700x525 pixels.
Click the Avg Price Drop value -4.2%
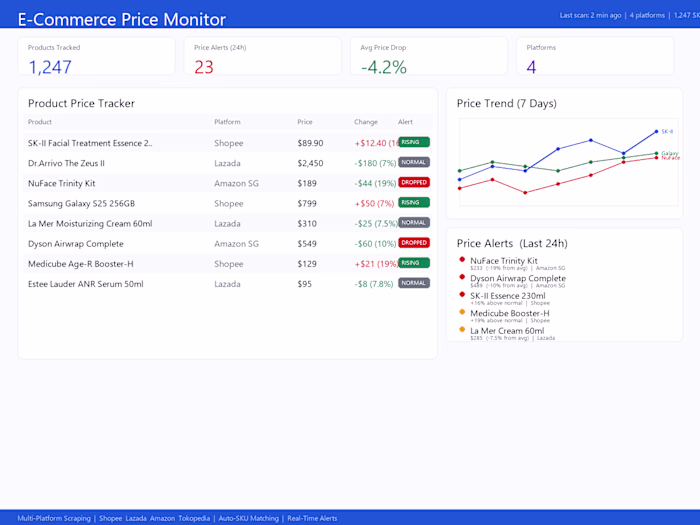coord(383,67)
